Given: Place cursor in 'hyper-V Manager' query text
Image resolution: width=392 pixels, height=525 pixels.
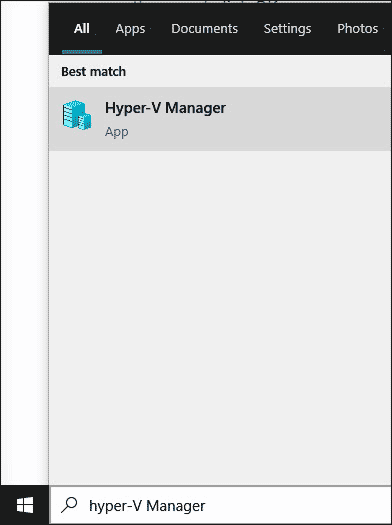Looking at the screenshot, I should tap(147, 506).
